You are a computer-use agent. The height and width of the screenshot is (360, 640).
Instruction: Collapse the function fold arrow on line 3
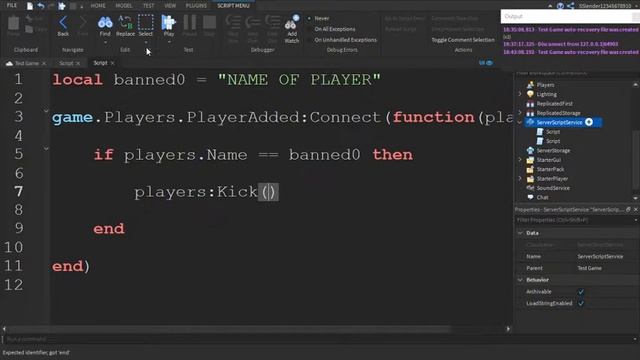[46, 111]
